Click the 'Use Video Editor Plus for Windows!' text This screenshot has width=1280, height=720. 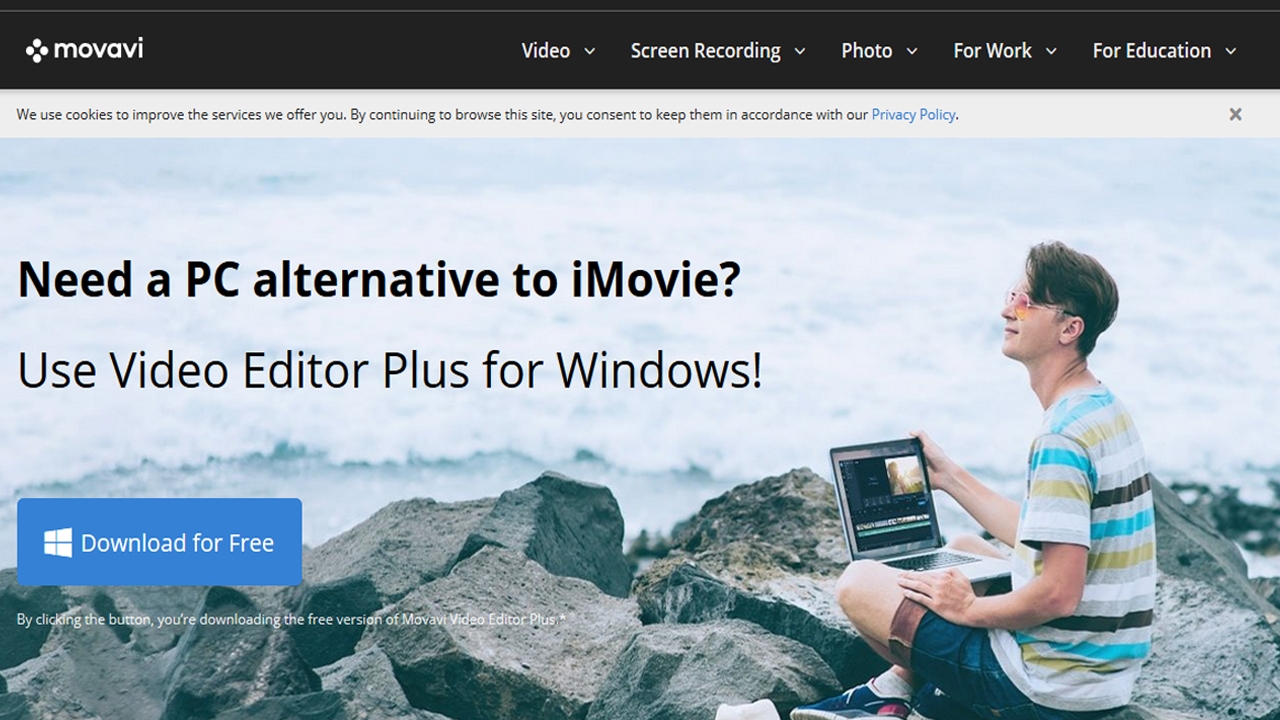click(x=390, y=370)
